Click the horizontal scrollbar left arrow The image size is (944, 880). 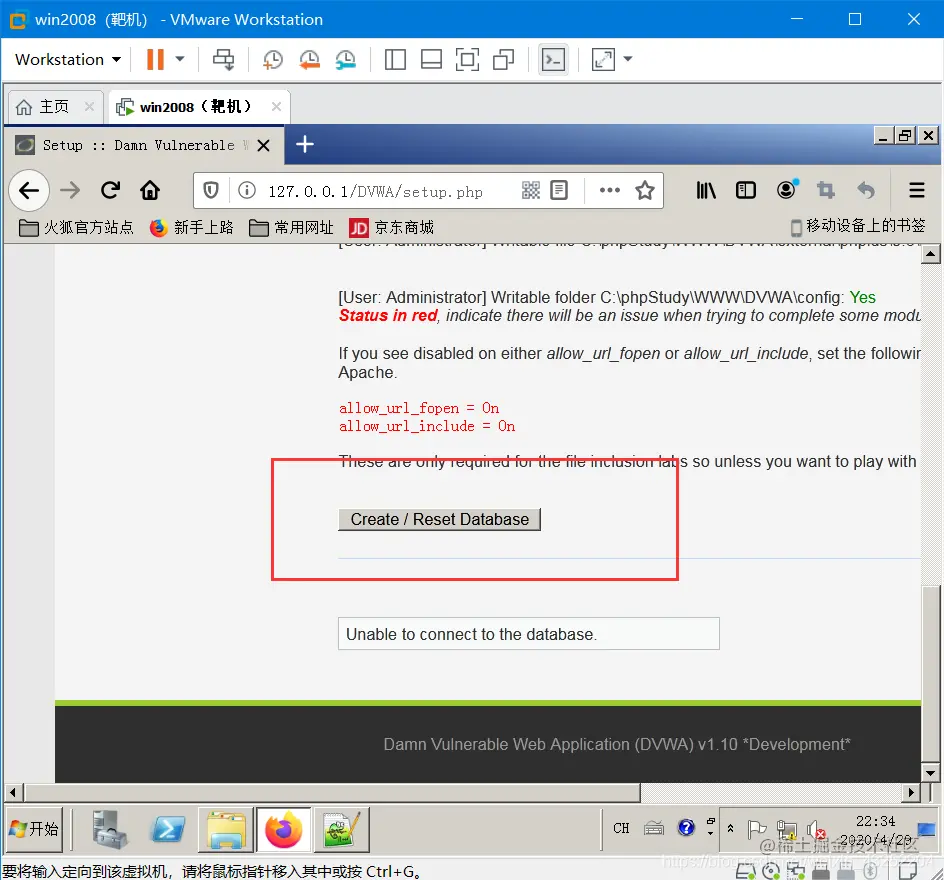[x=14, y=793]
